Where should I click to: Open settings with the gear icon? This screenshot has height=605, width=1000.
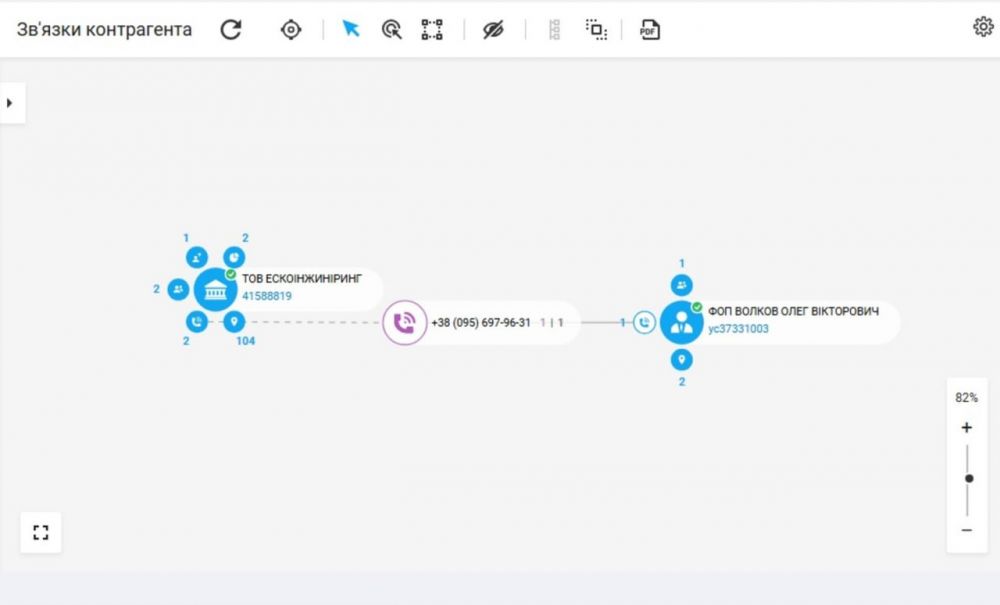coord(982,27)
